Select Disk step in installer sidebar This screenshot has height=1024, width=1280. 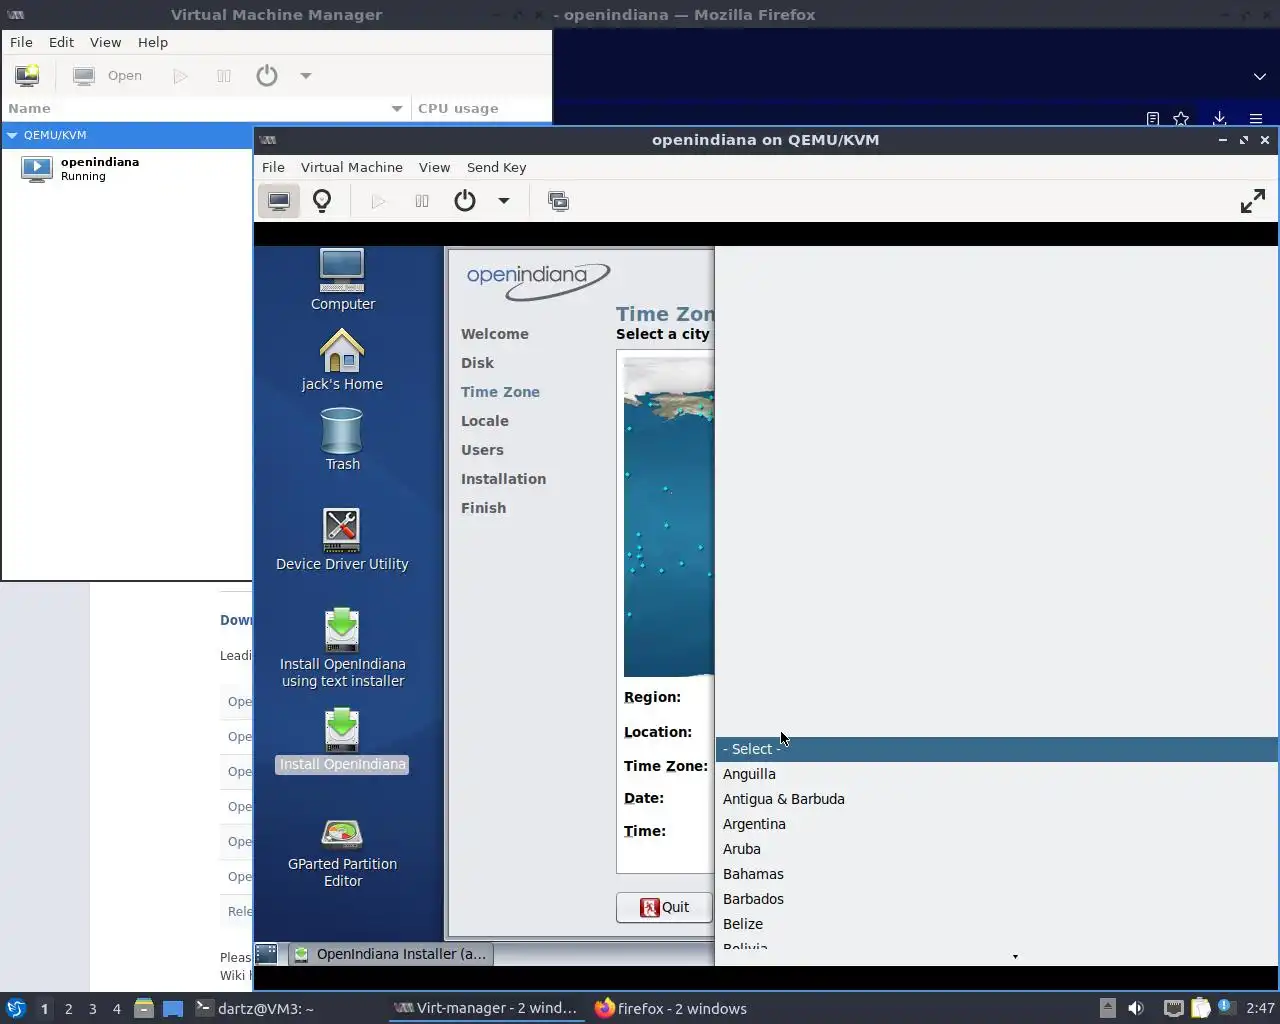coord(477,363)
